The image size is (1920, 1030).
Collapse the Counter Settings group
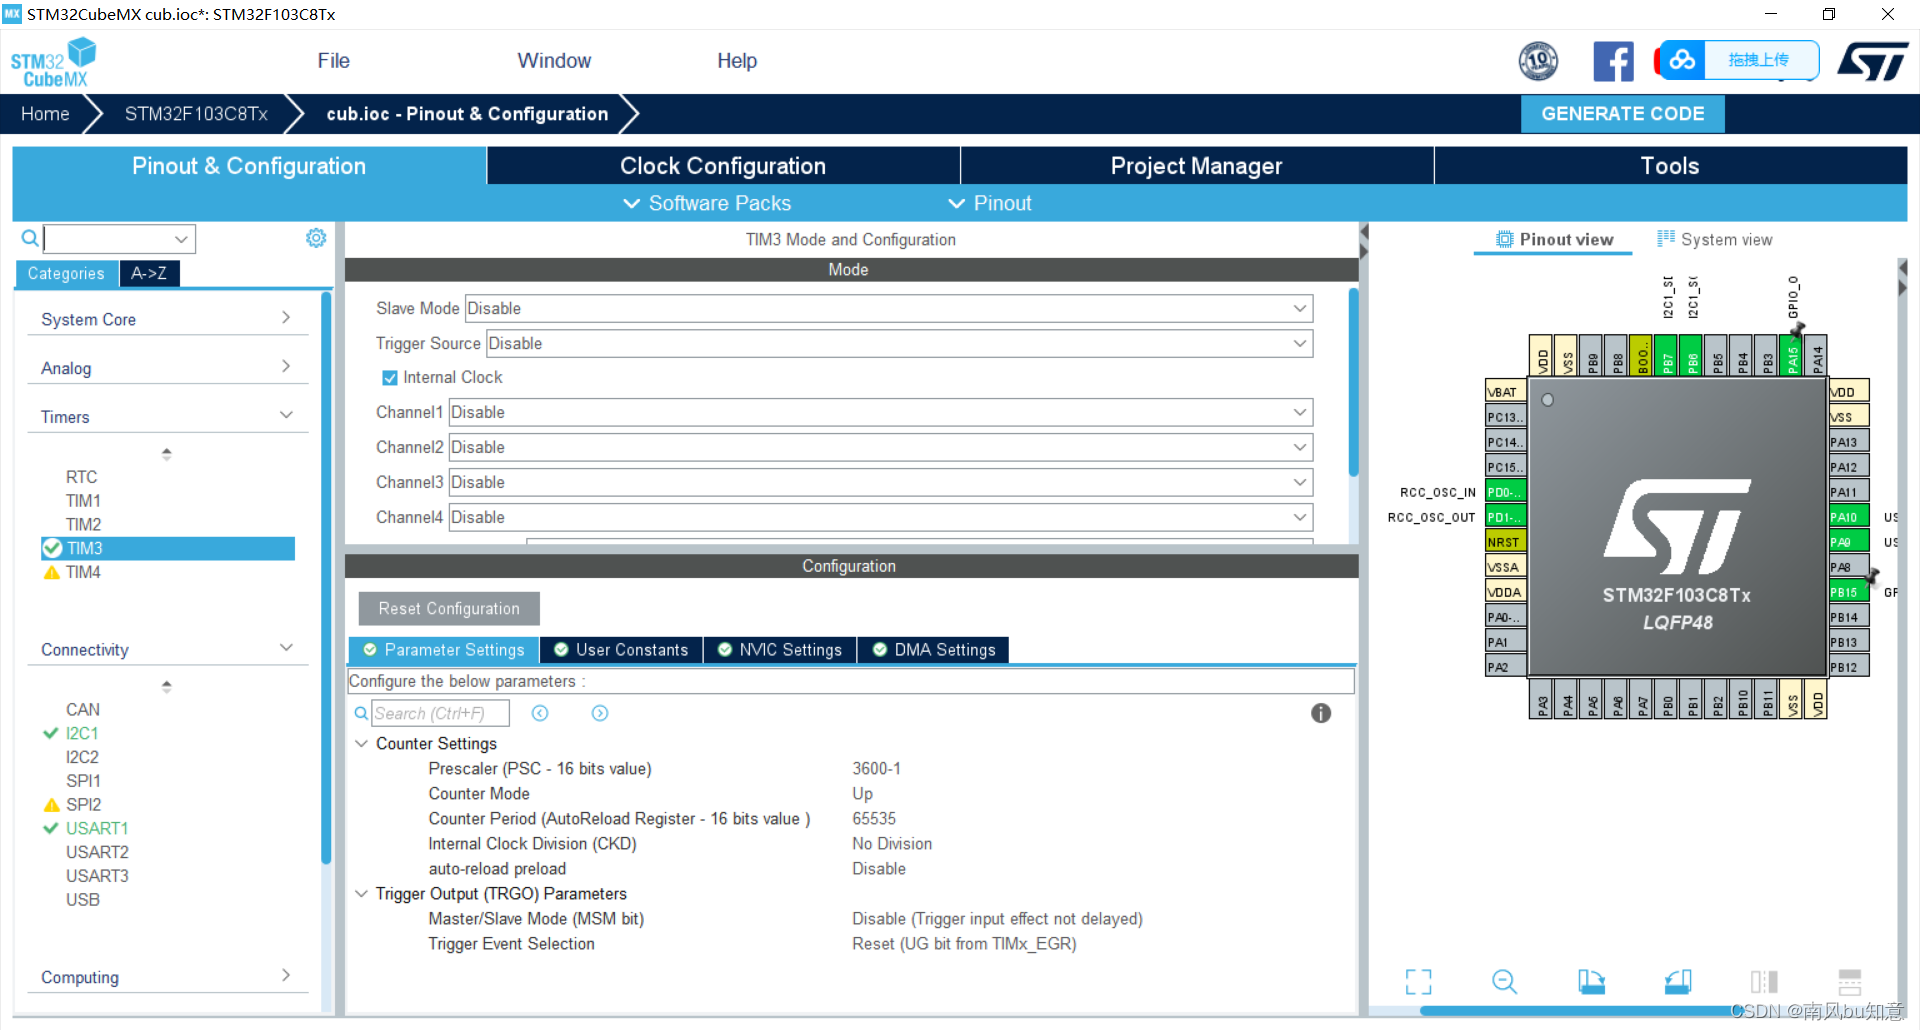(x=361, y=743)
